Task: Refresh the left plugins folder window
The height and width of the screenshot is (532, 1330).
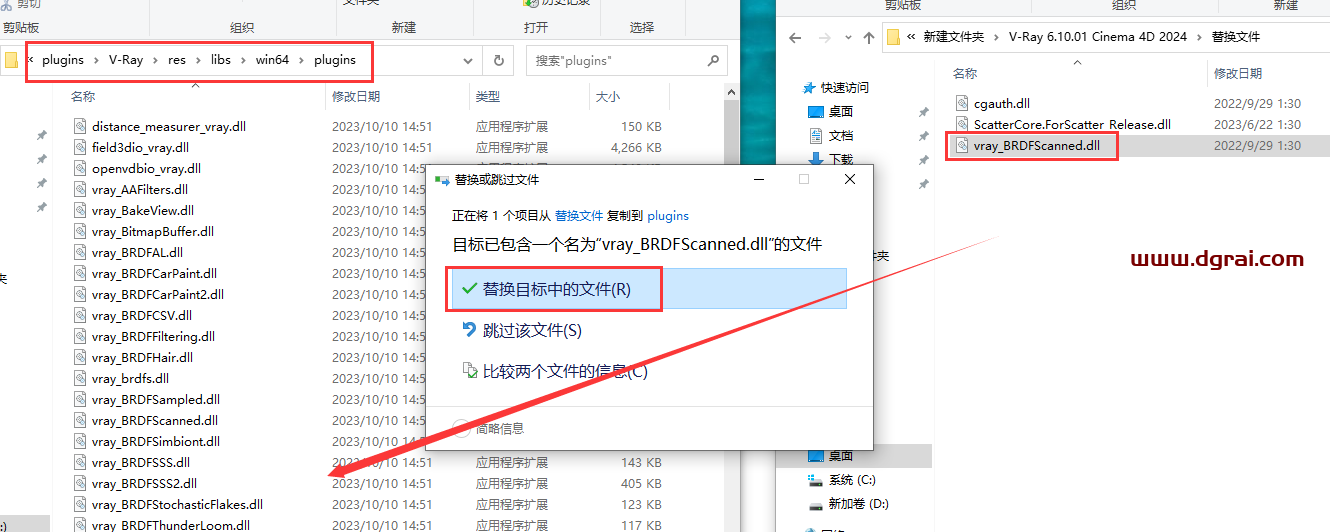Action: (x=498, y=61)
